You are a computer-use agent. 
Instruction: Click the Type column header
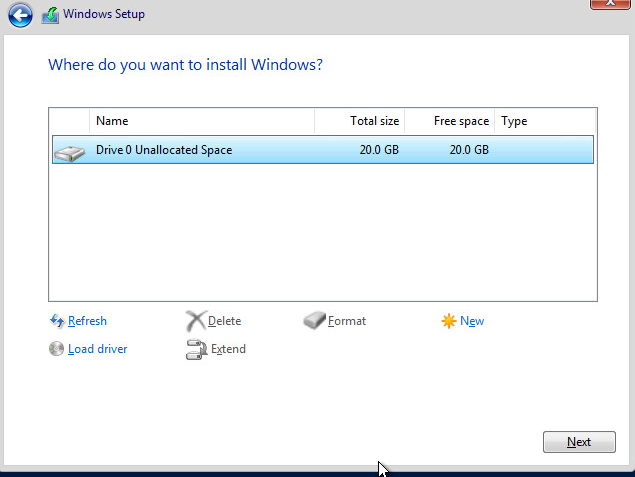pyautogui.click(x=514, y=121)
